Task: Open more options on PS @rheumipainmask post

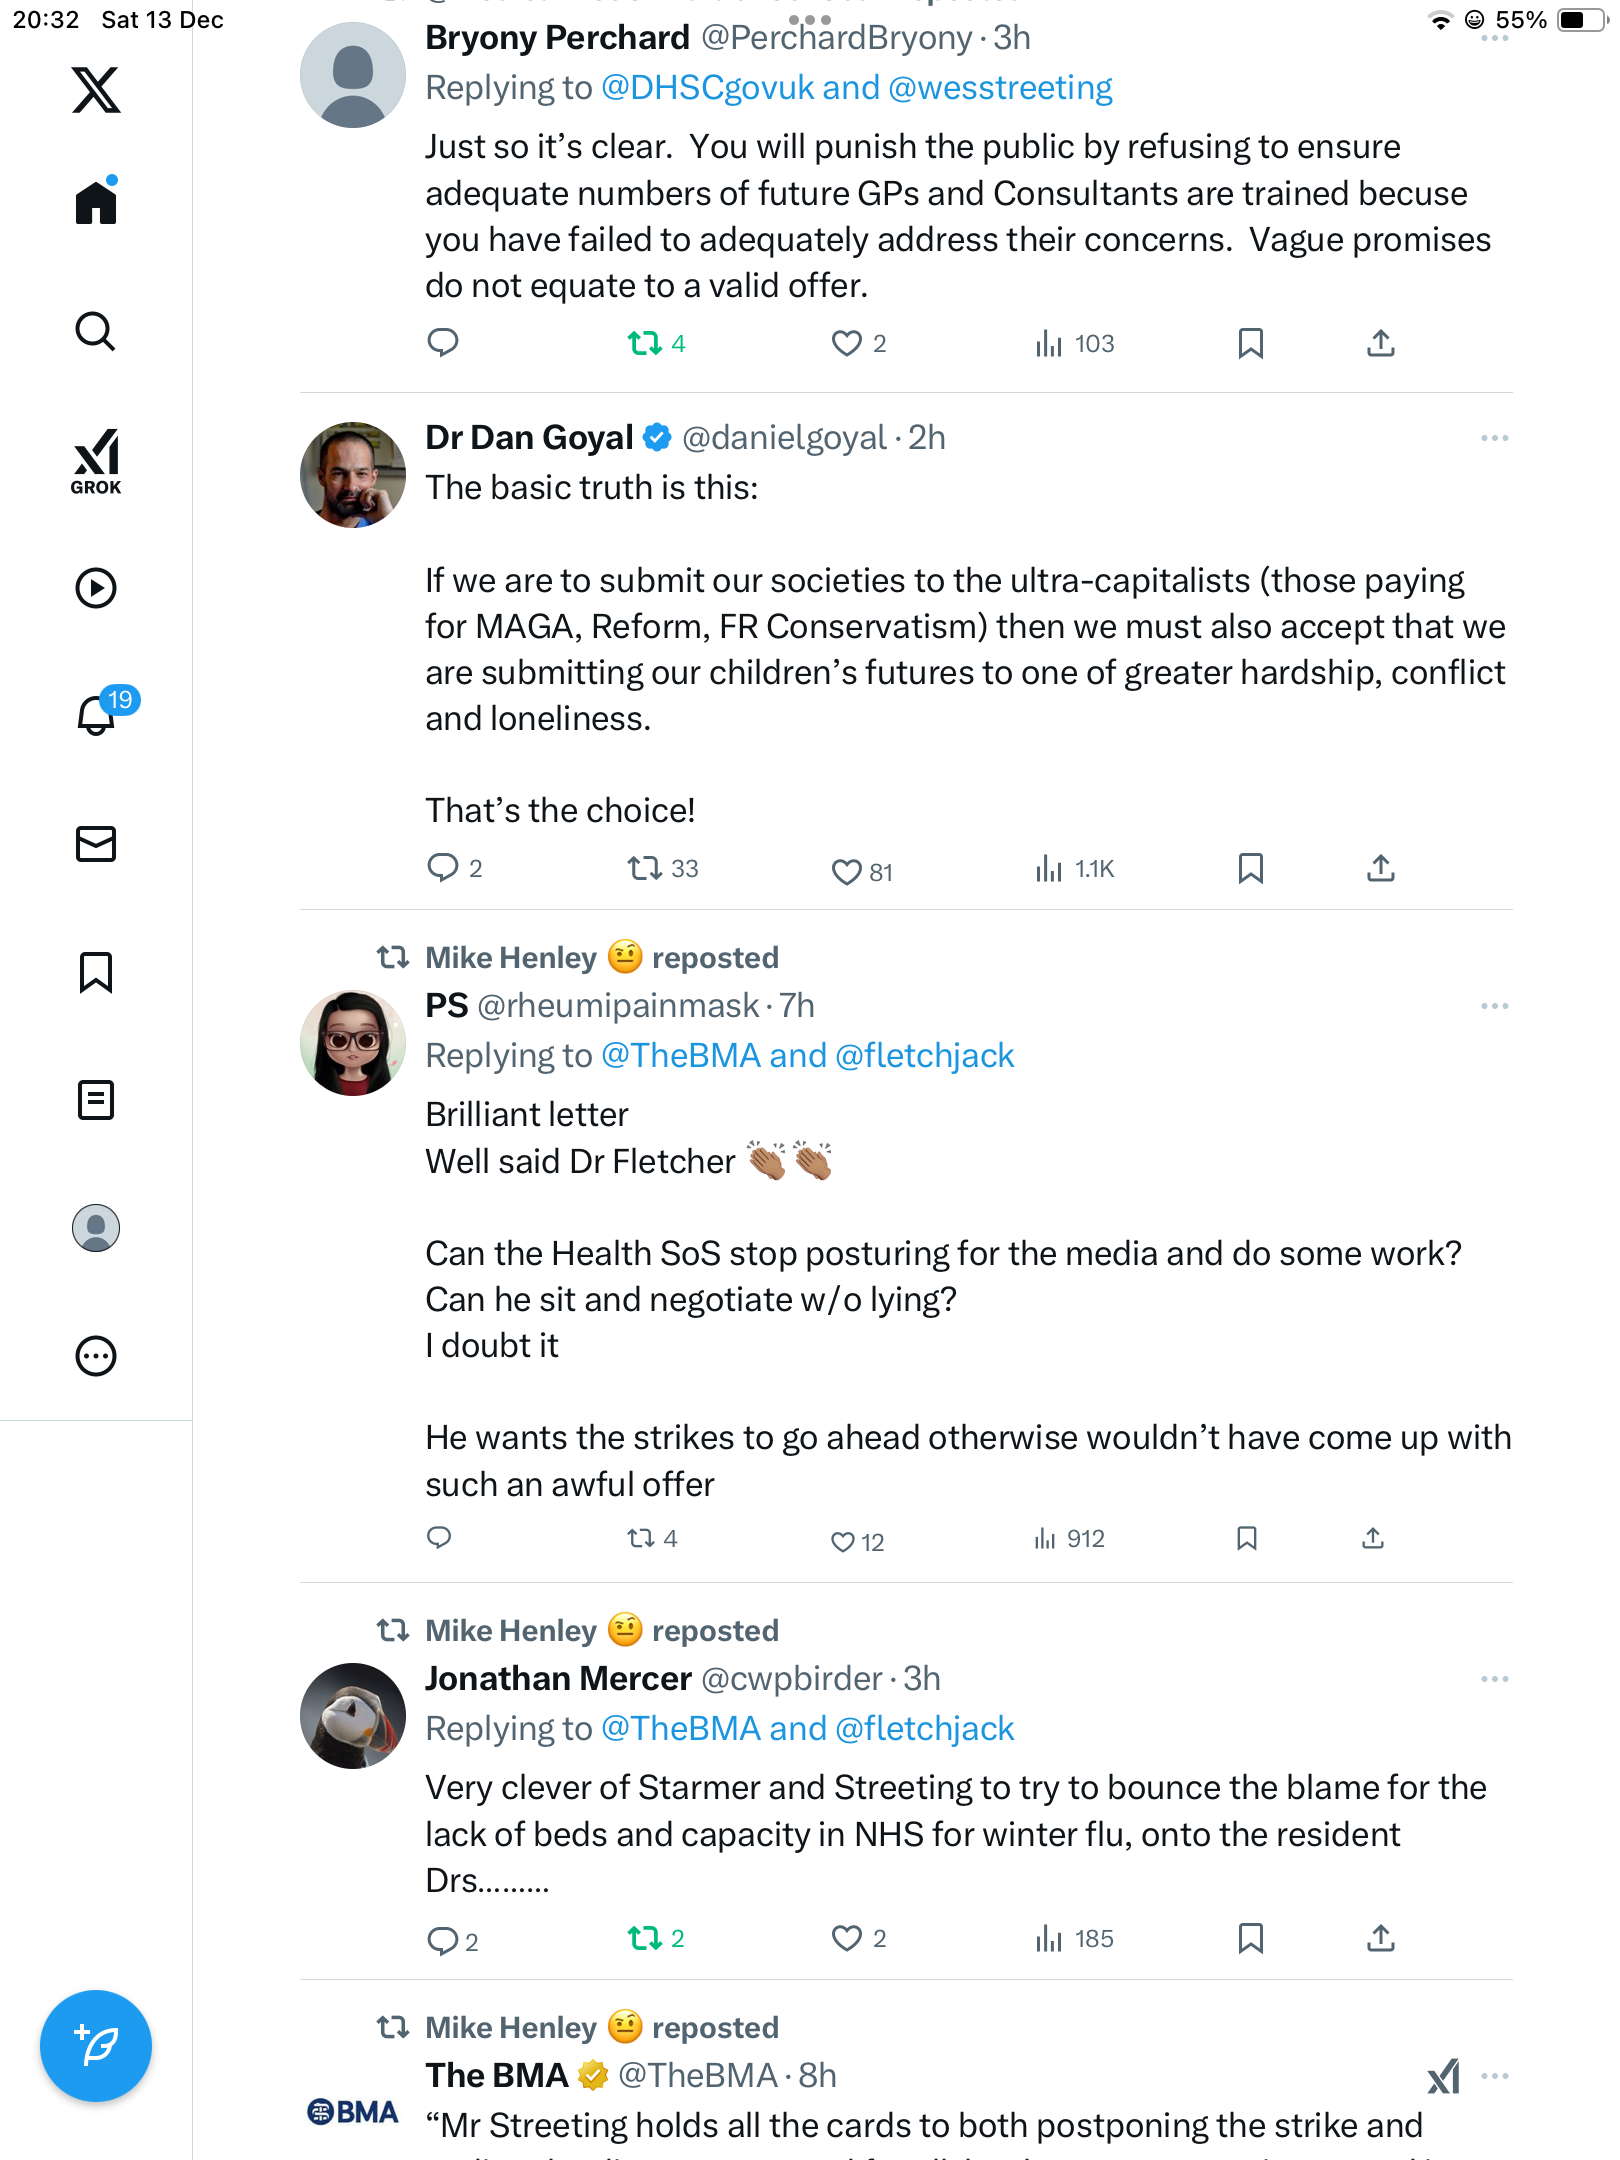Action: pyautogui.click(x=1494, y=1006)
